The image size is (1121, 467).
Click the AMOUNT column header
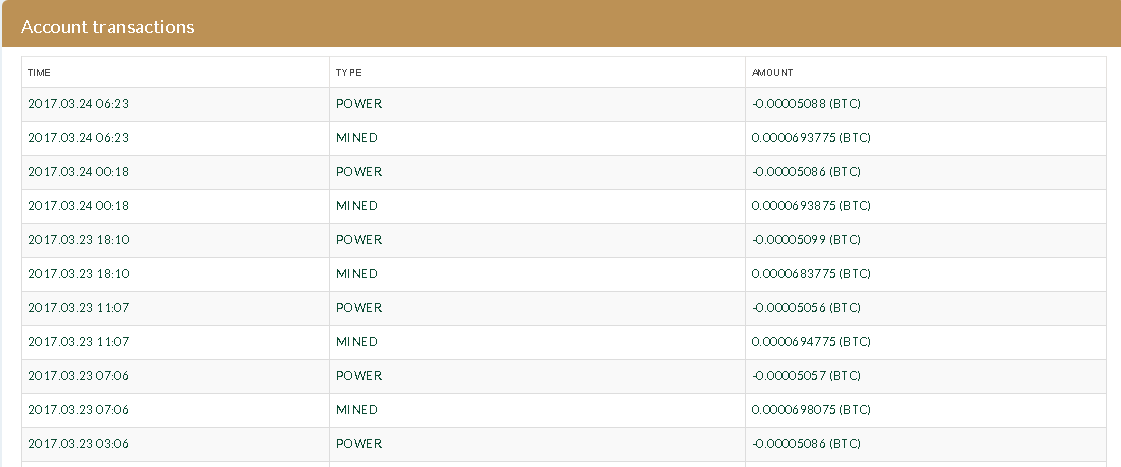coord(773,73)
